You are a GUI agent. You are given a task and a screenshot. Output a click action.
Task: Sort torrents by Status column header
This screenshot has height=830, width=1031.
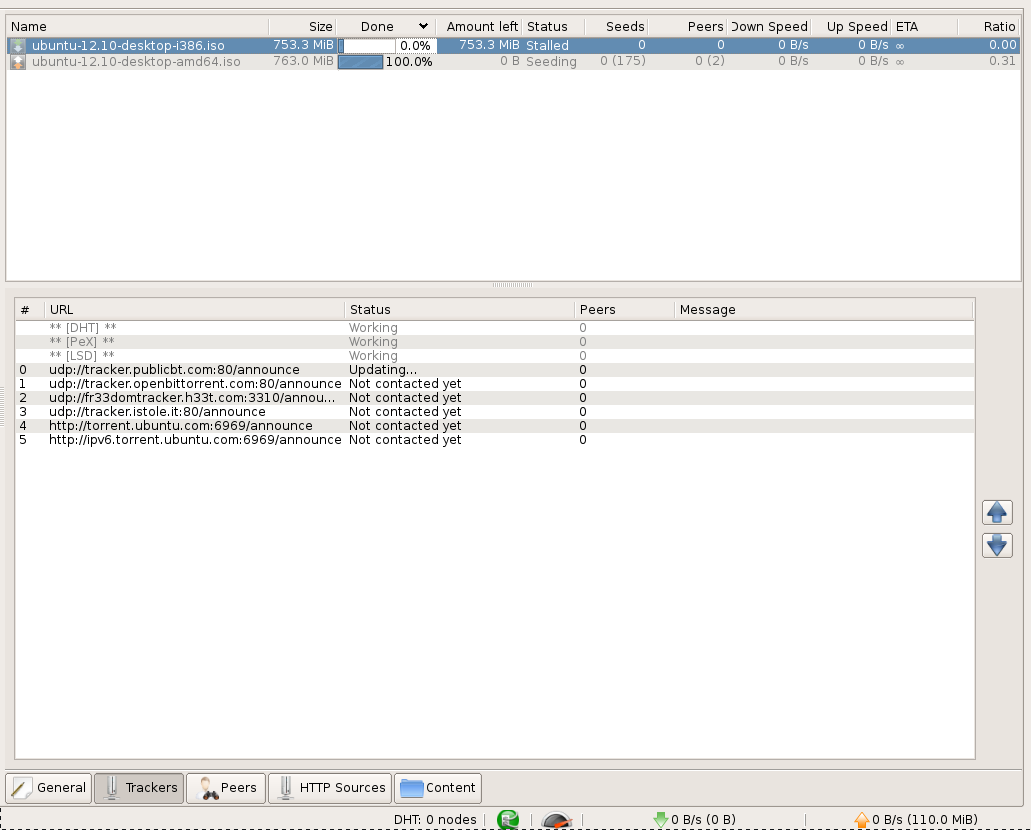(553, 26)
